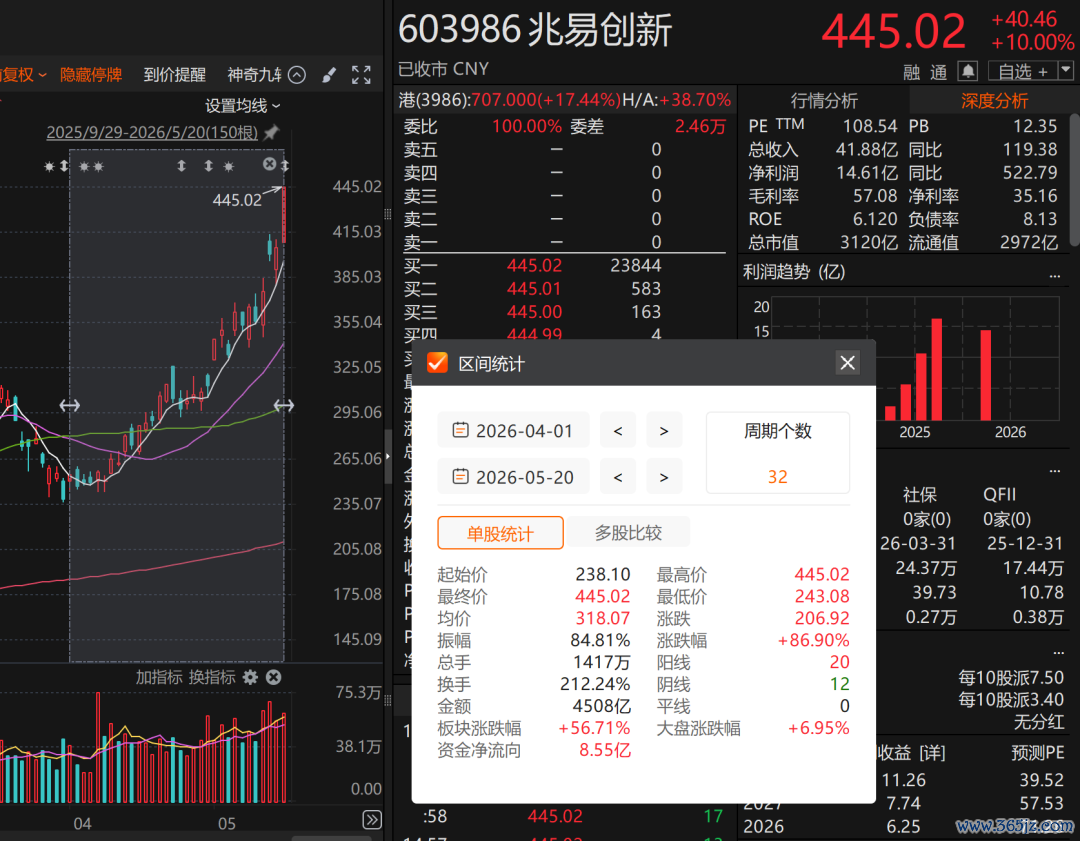Step start date 2026-04-01 forward

pos(664,430)
